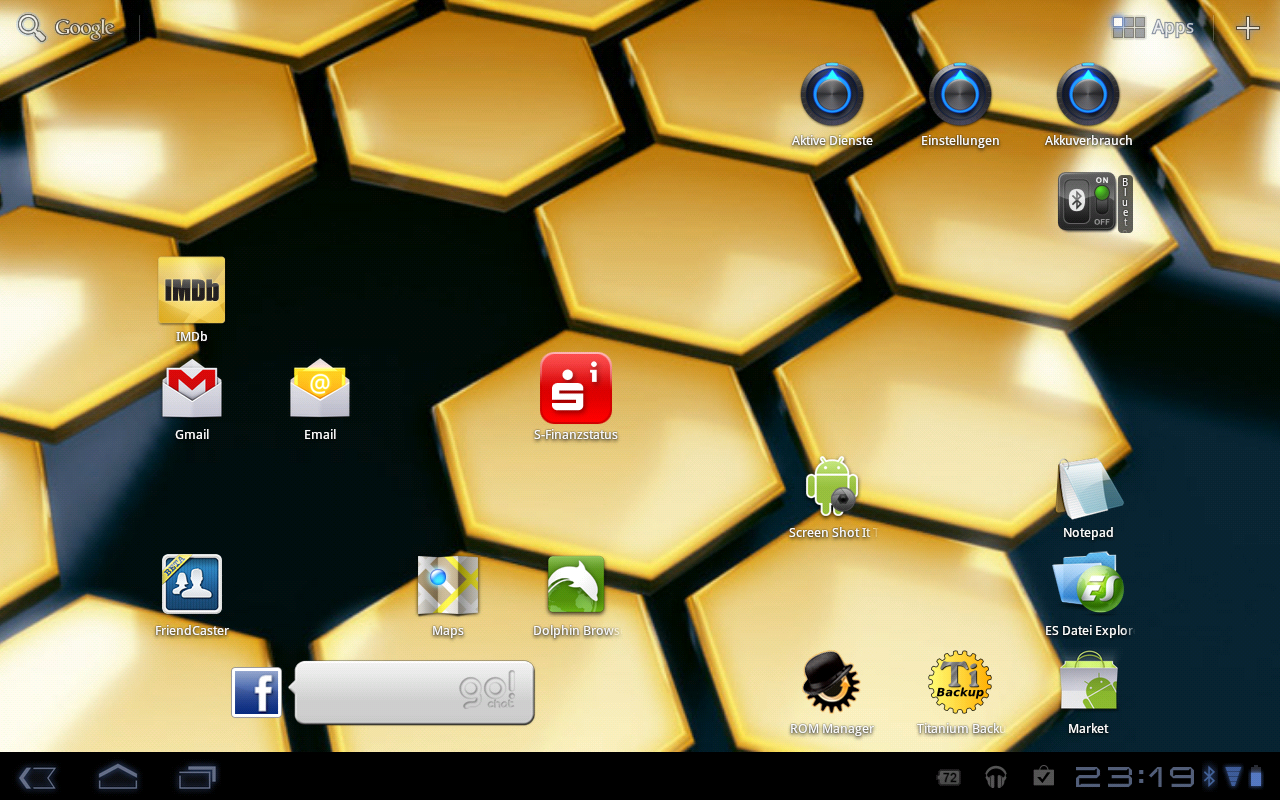
Task: Tap the plus button to customize home screen
Action: [x=1248, y=28]
